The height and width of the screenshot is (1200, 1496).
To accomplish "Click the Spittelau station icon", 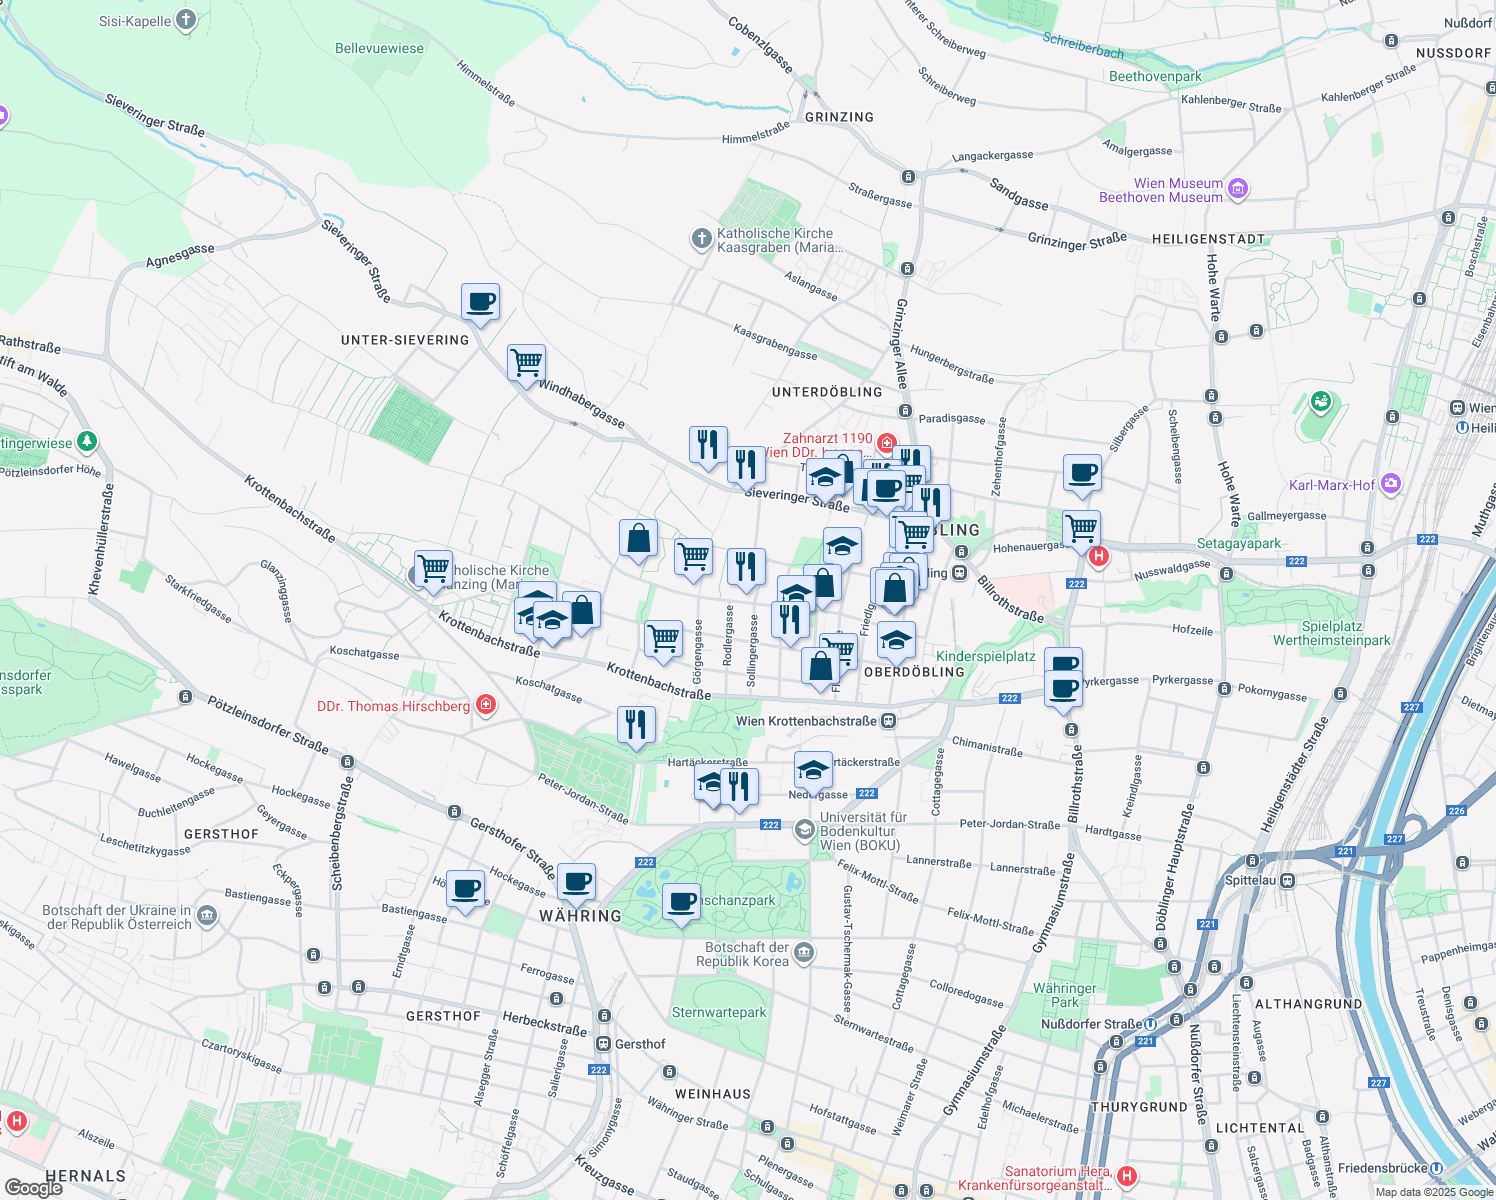I will click(x=1288, y=880).
